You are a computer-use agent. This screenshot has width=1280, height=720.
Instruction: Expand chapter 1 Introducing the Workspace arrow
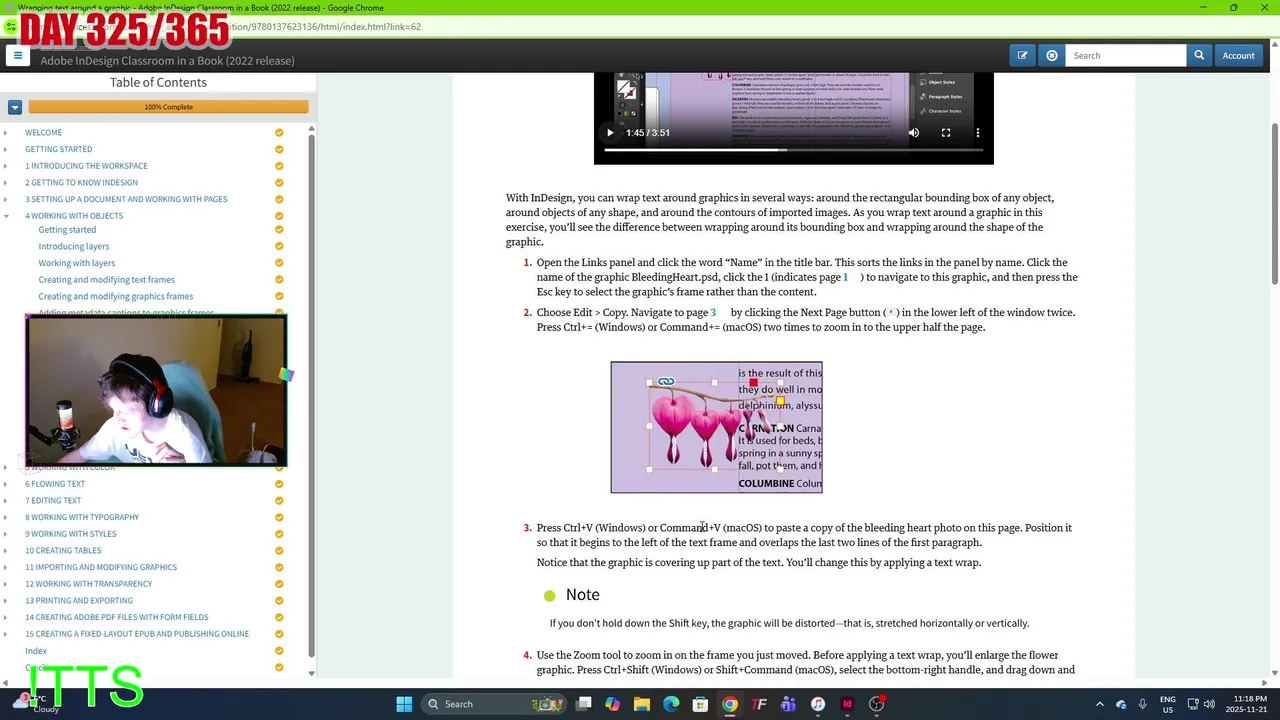(x=6, y=166)
